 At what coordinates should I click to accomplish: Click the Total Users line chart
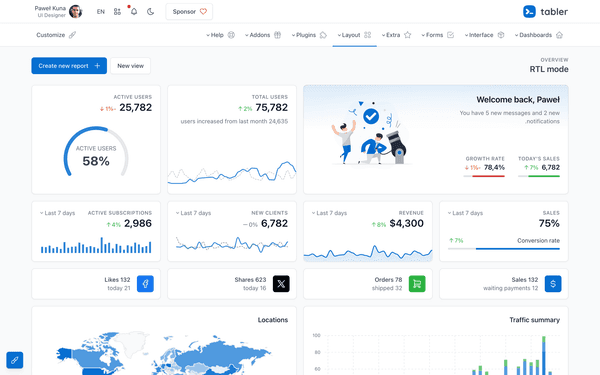point(232,173)
